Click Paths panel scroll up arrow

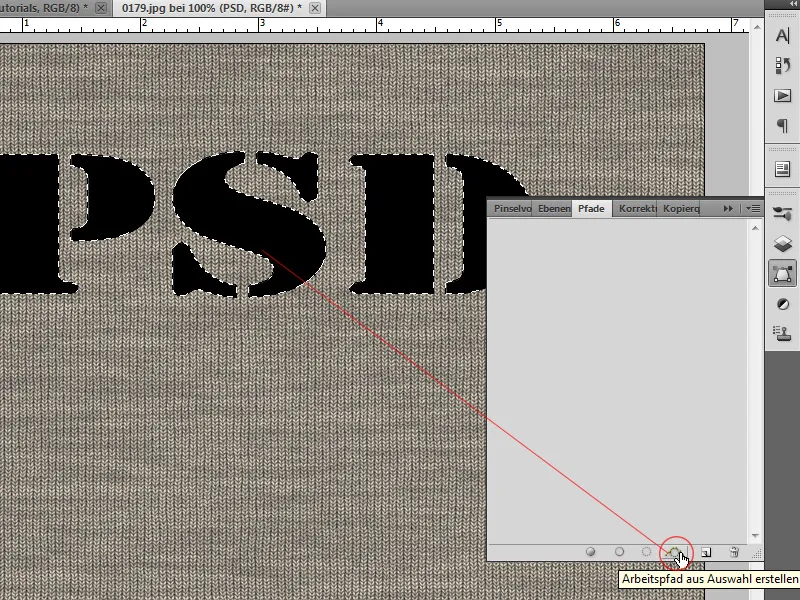pos(755,228)
